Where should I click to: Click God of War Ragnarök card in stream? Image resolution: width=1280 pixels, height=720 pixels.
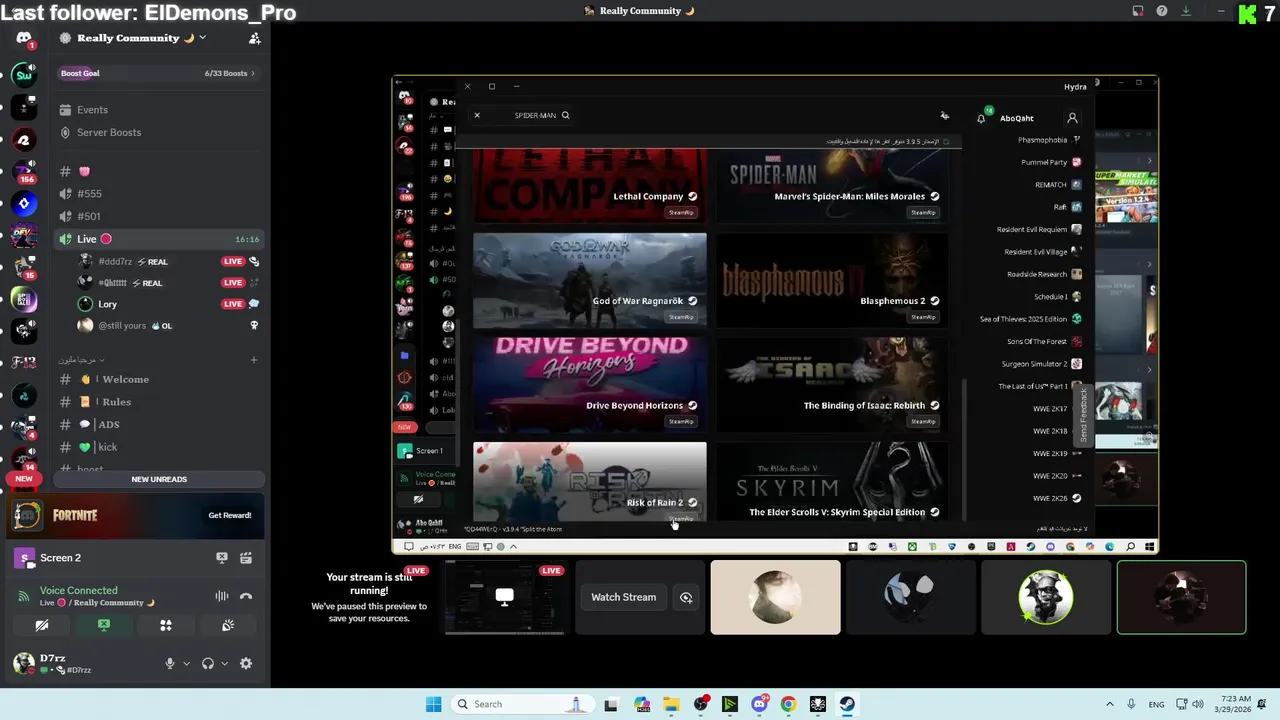click(x=590, y=280)
